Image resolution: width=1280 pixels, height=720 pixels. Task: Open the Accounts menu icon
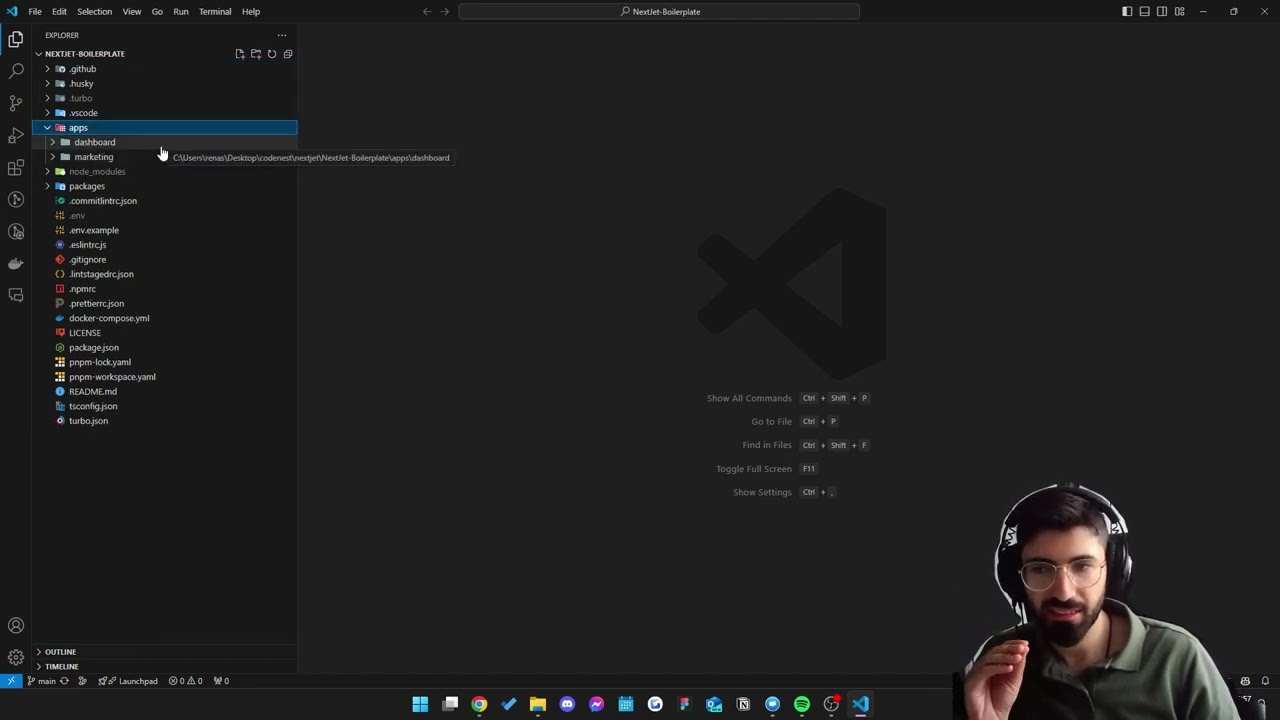(15, 626)
